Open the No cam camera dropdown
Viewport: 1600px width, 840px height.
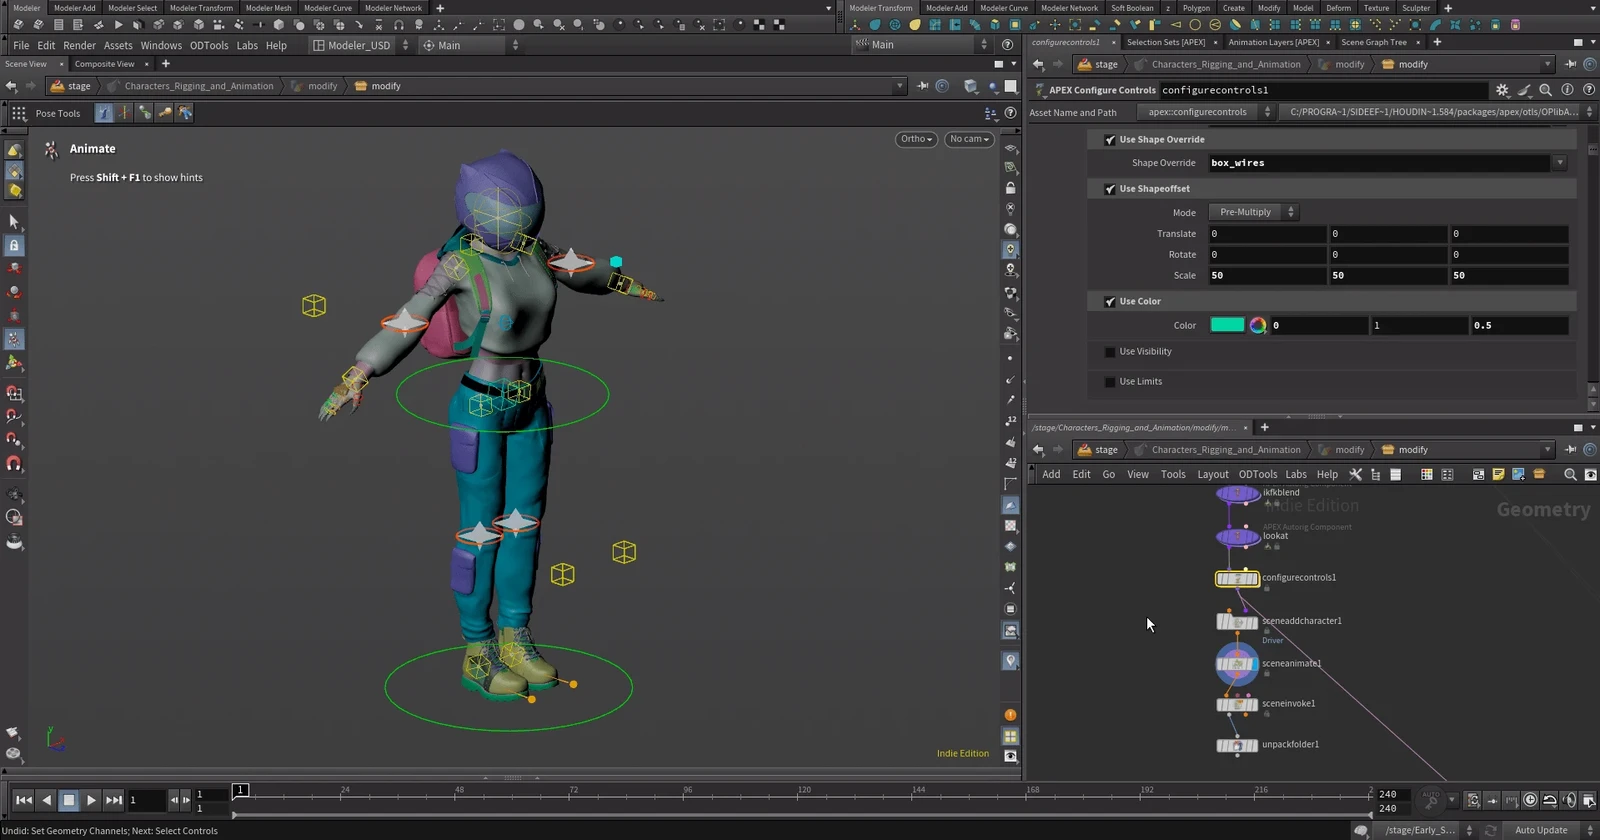[x=968, y=139]
